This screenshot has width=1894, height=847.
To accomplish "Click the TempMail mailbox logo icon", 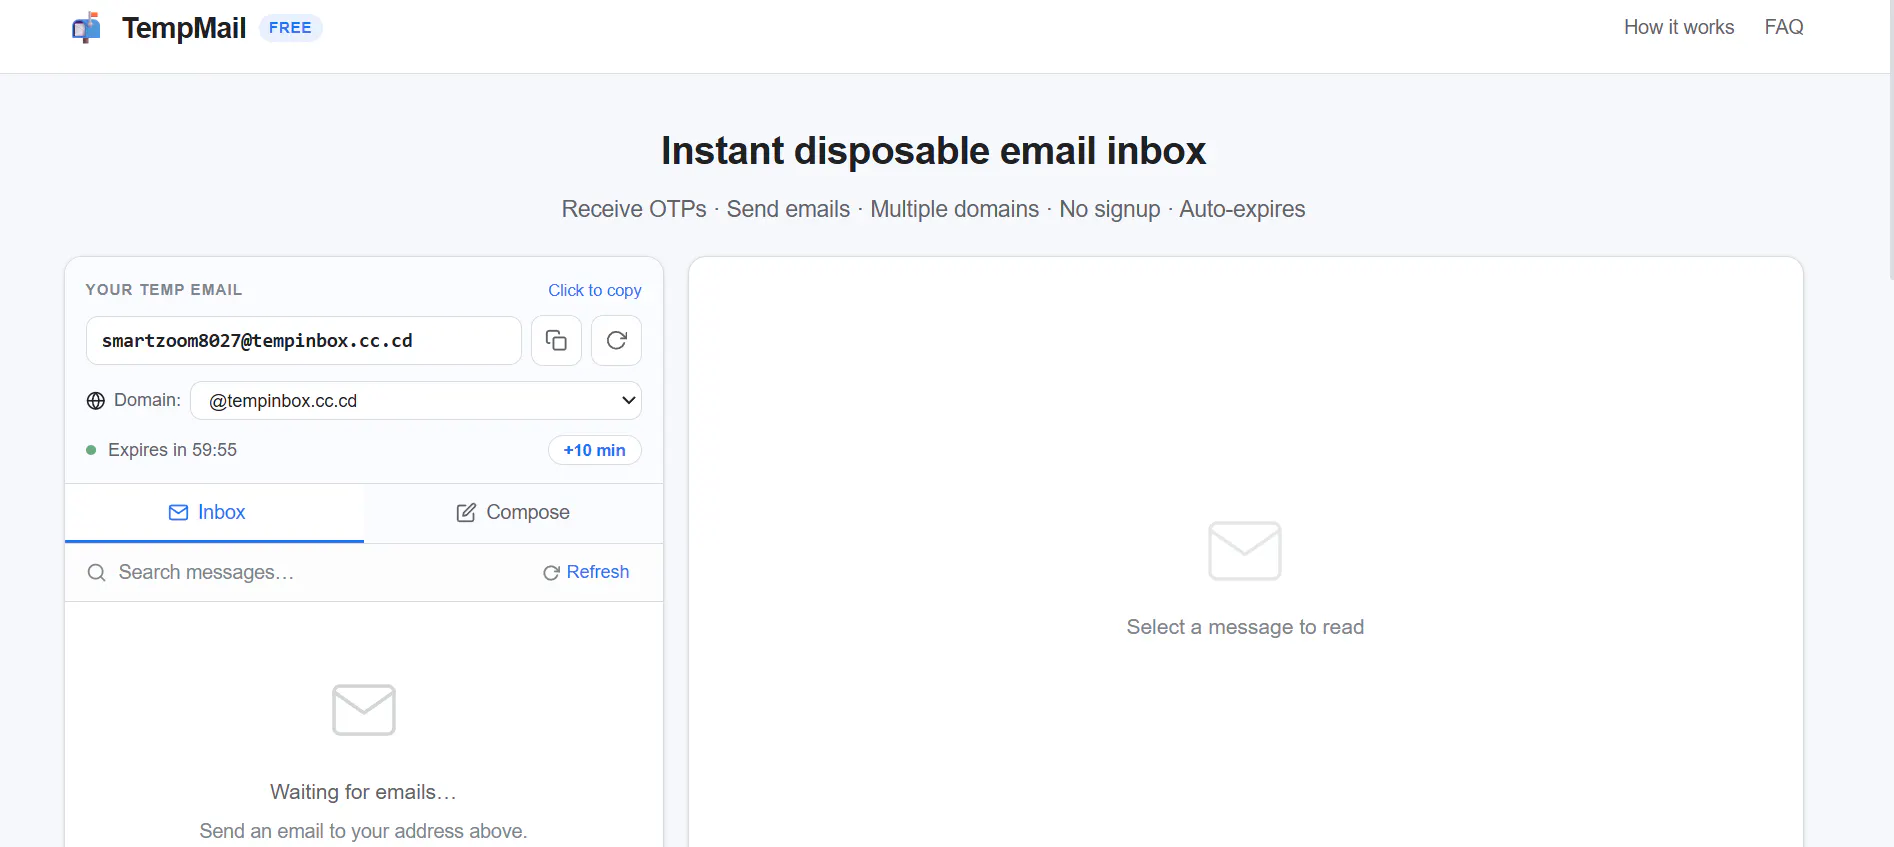I will (x=87, y=28).
